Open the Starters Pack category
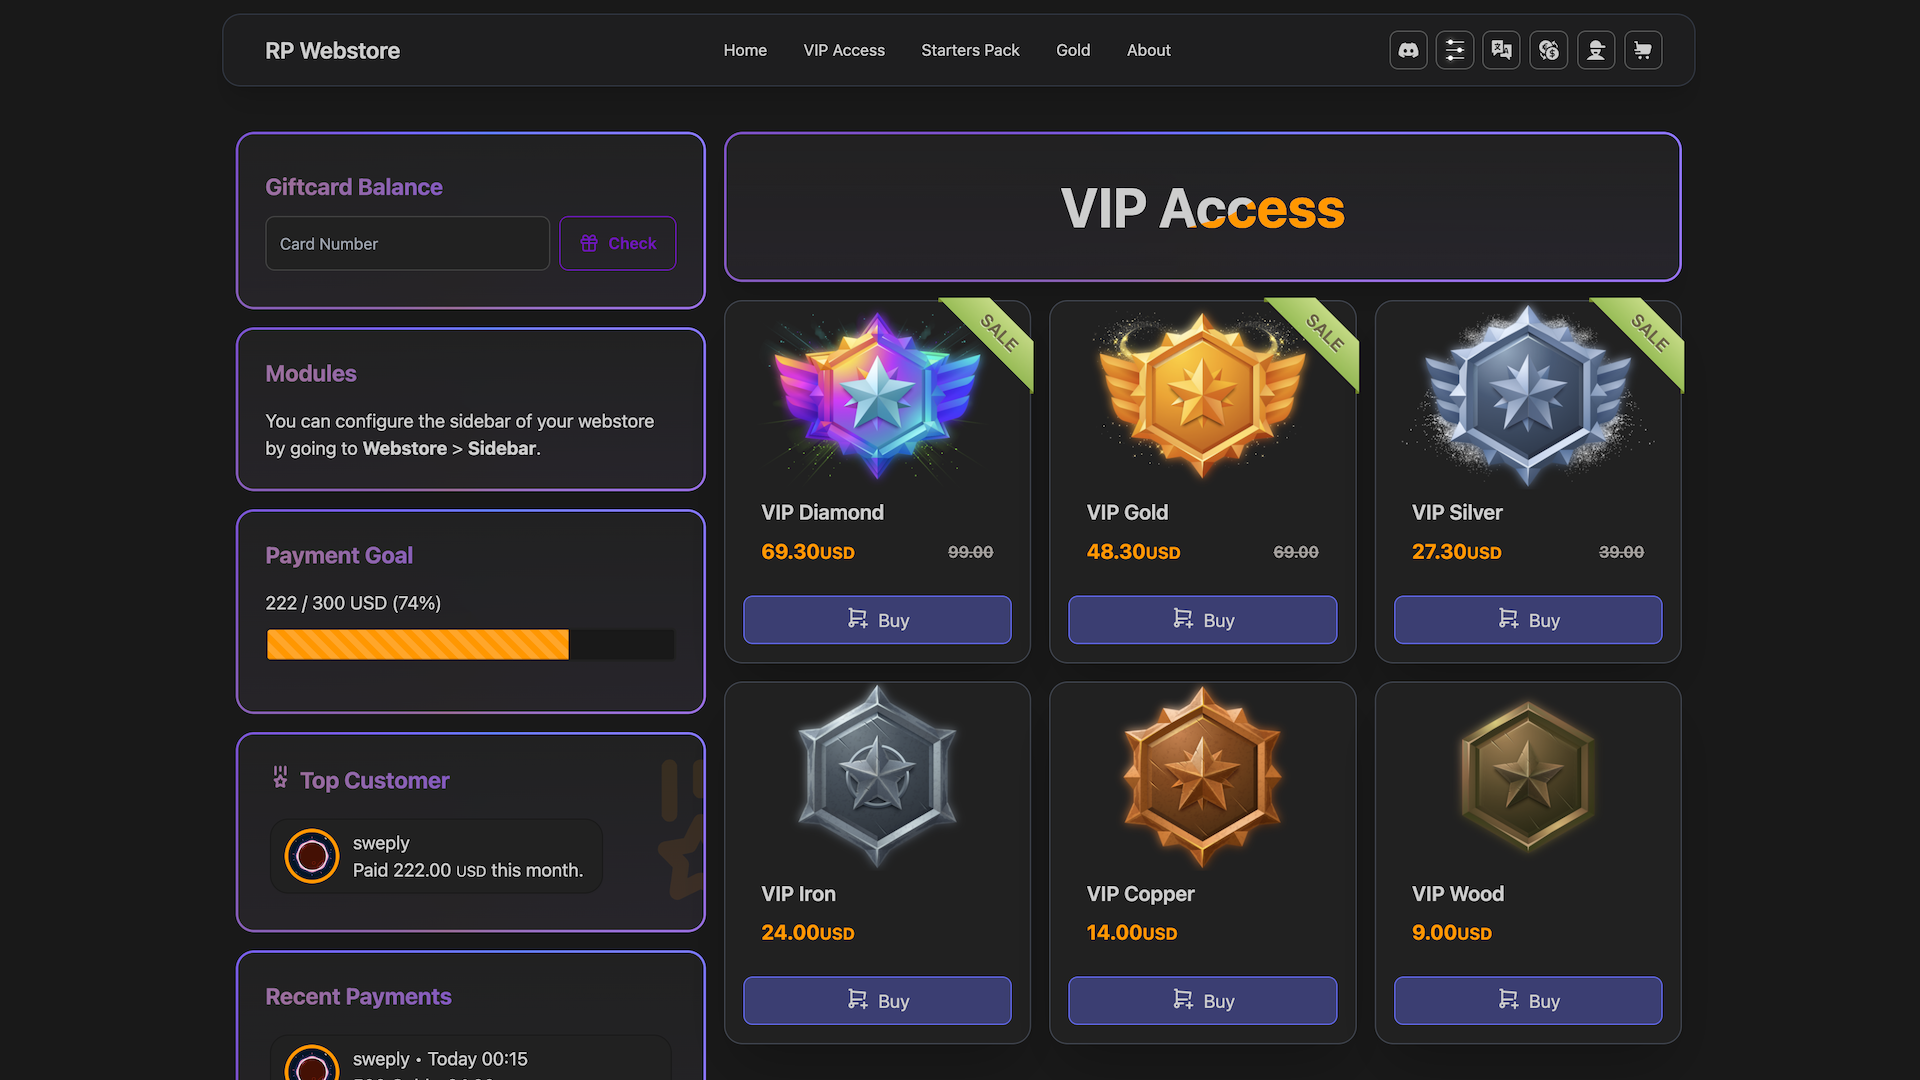 point(970,50)
